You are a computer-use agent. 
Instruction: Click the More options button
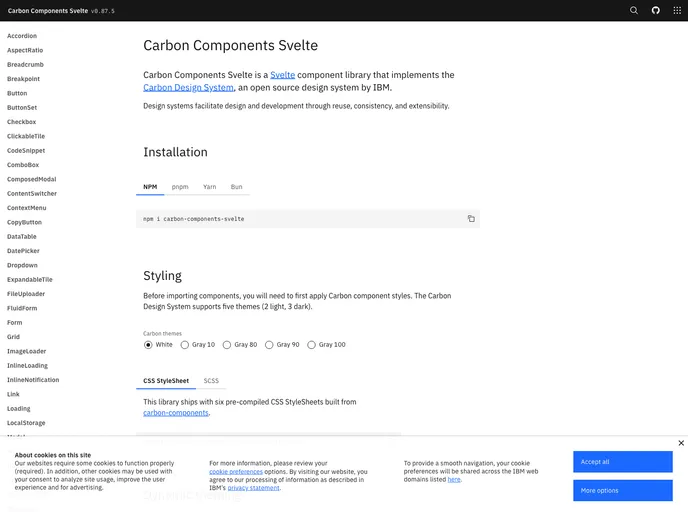(x=623, y=491)
